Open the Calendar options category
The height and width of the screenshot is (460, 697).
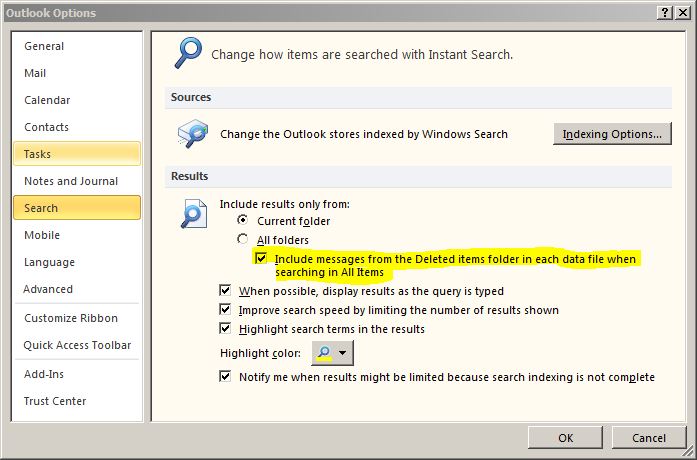[x=77, y=100]
